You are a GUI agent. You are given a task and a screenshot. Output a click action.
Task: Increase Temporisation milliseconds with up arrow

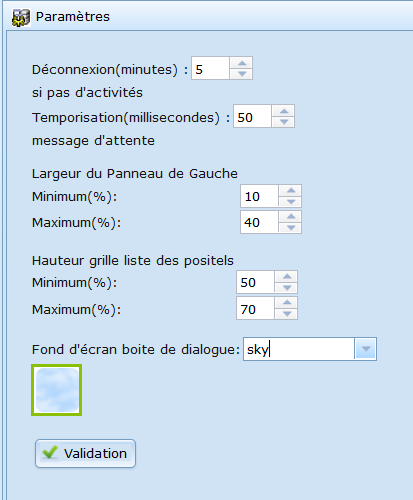pos(284,111)
